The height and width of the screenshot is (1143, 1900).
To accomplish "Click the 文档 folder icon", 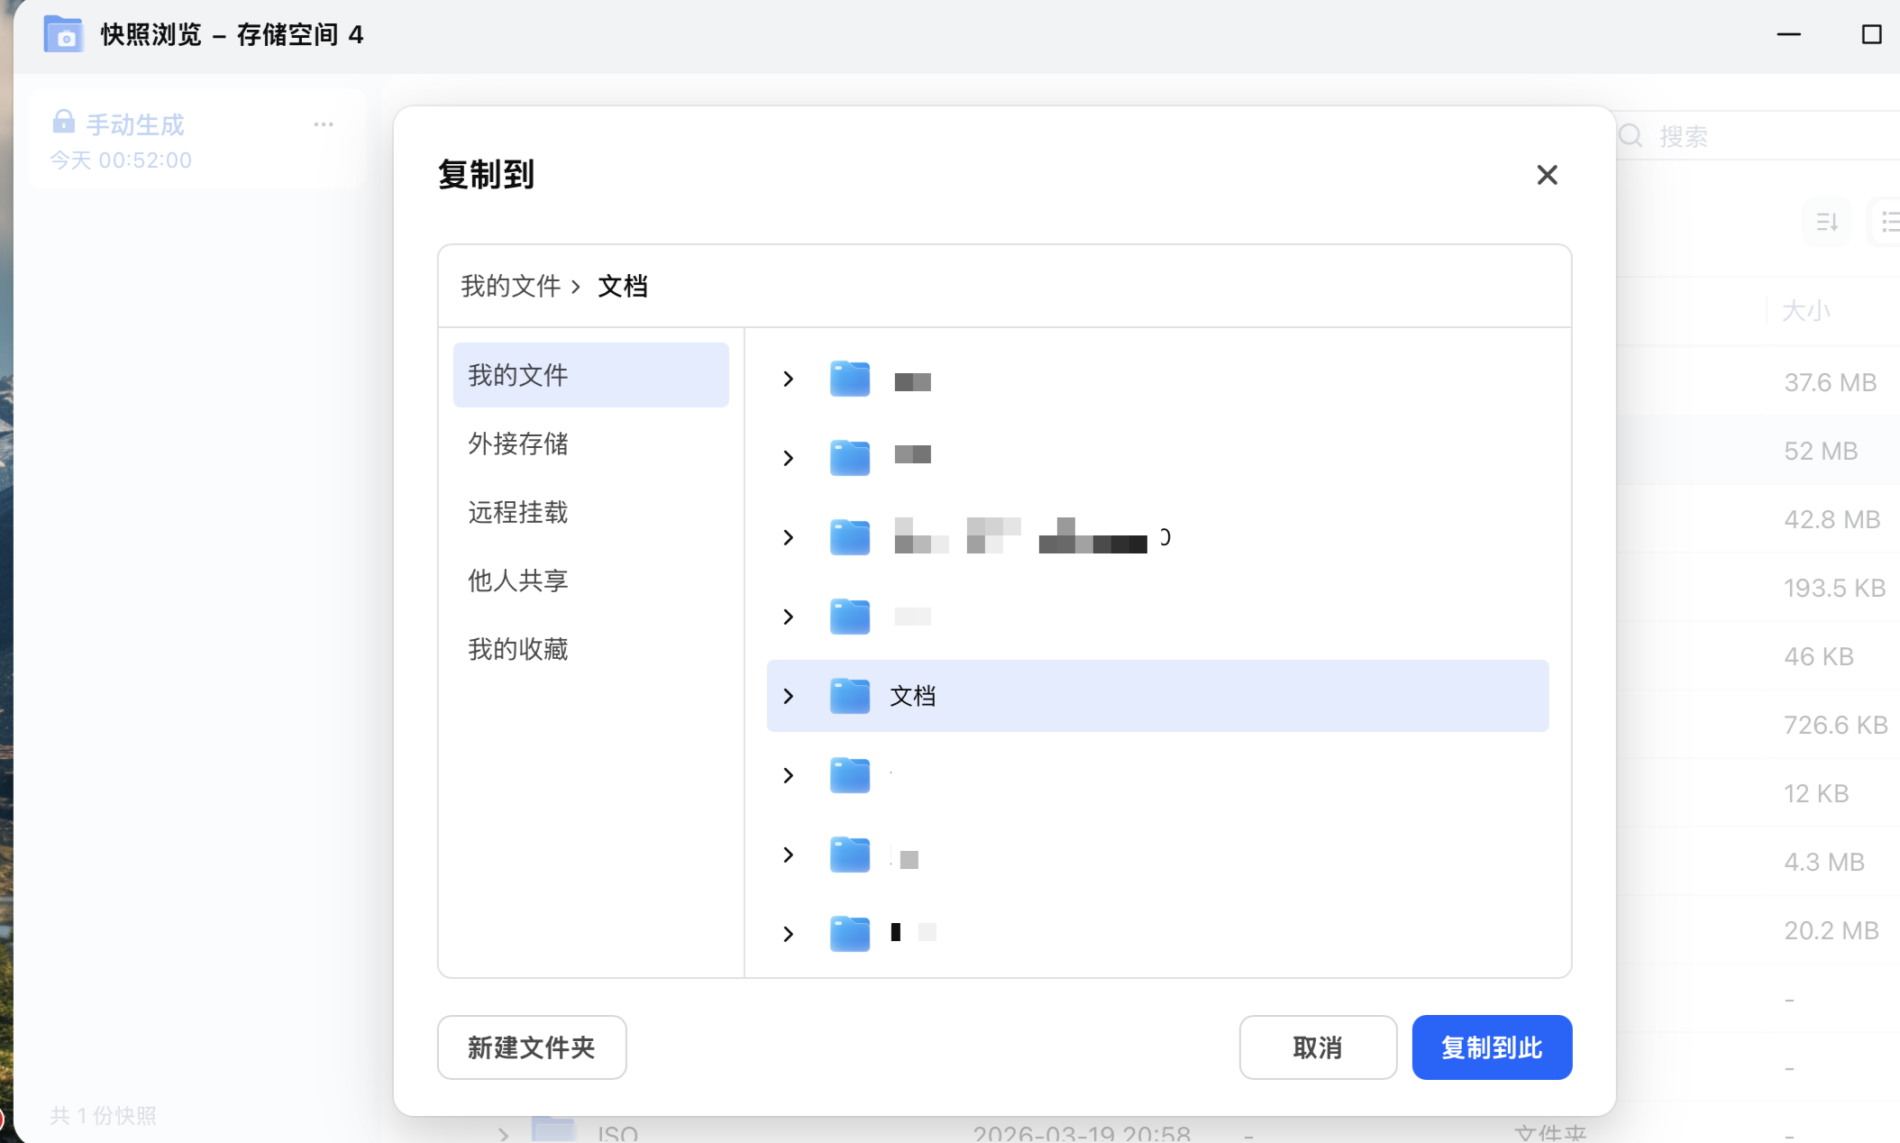I will 849,696.
